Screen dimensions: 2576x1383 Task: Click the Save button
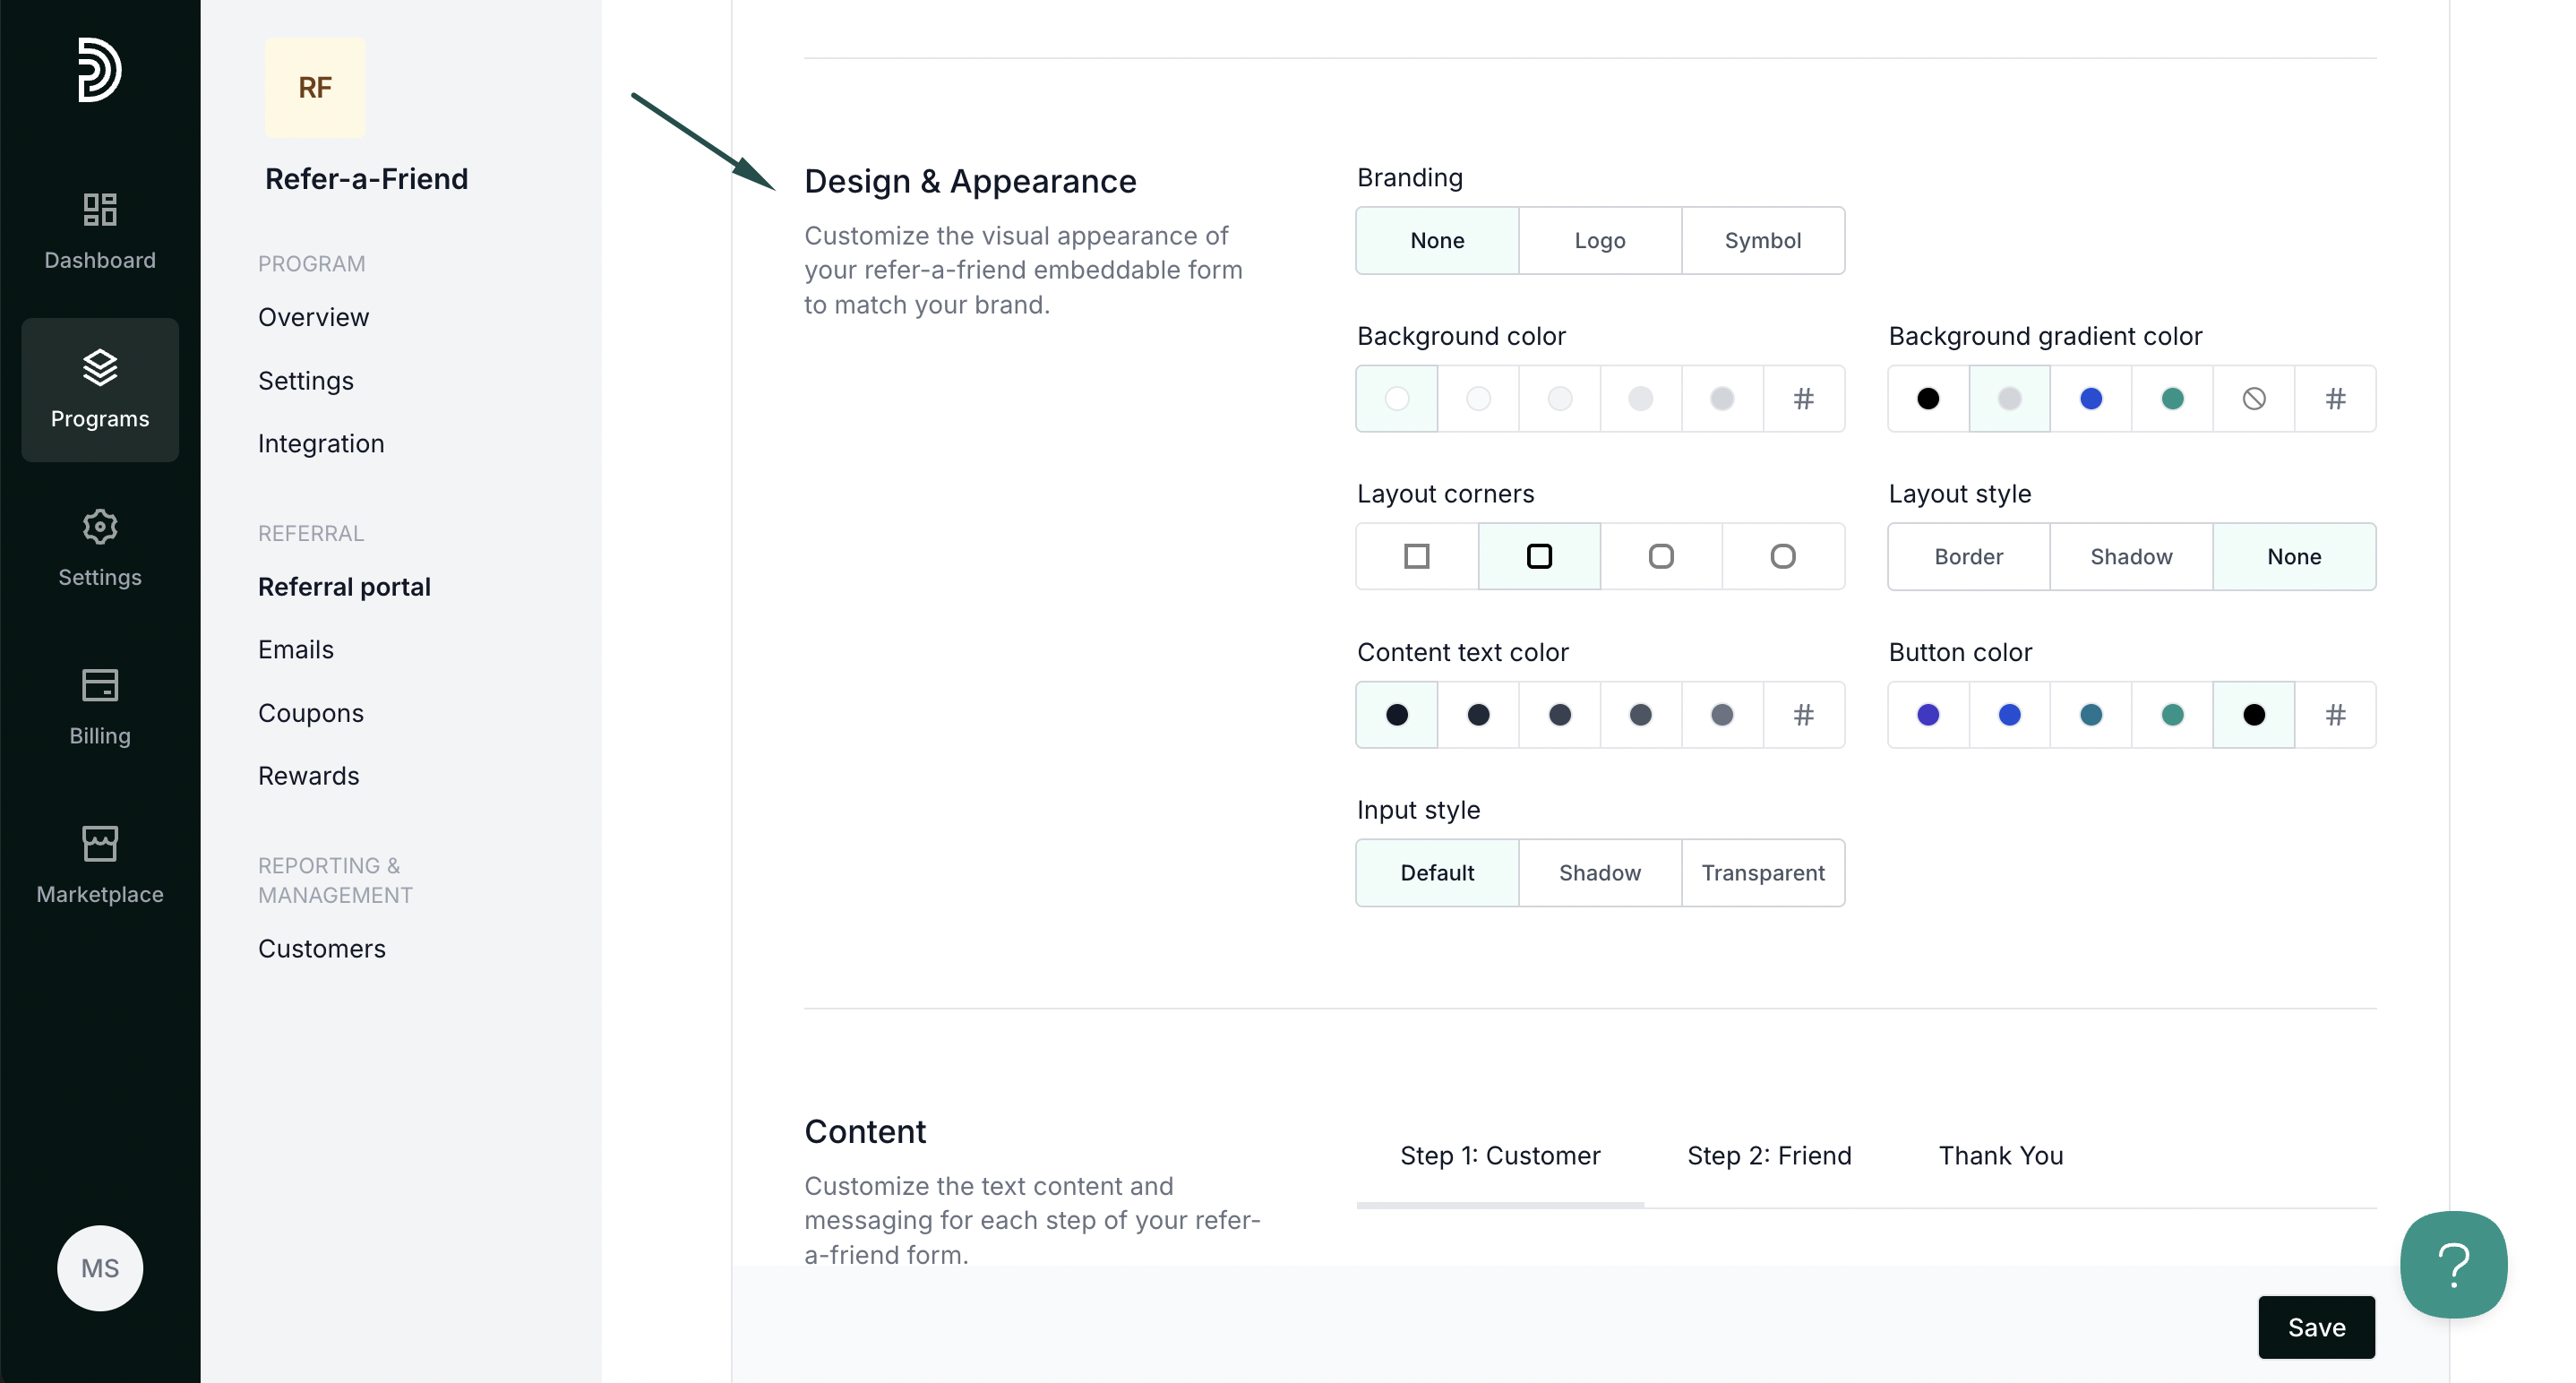pyautogui.click(x=2316, y=1328)
